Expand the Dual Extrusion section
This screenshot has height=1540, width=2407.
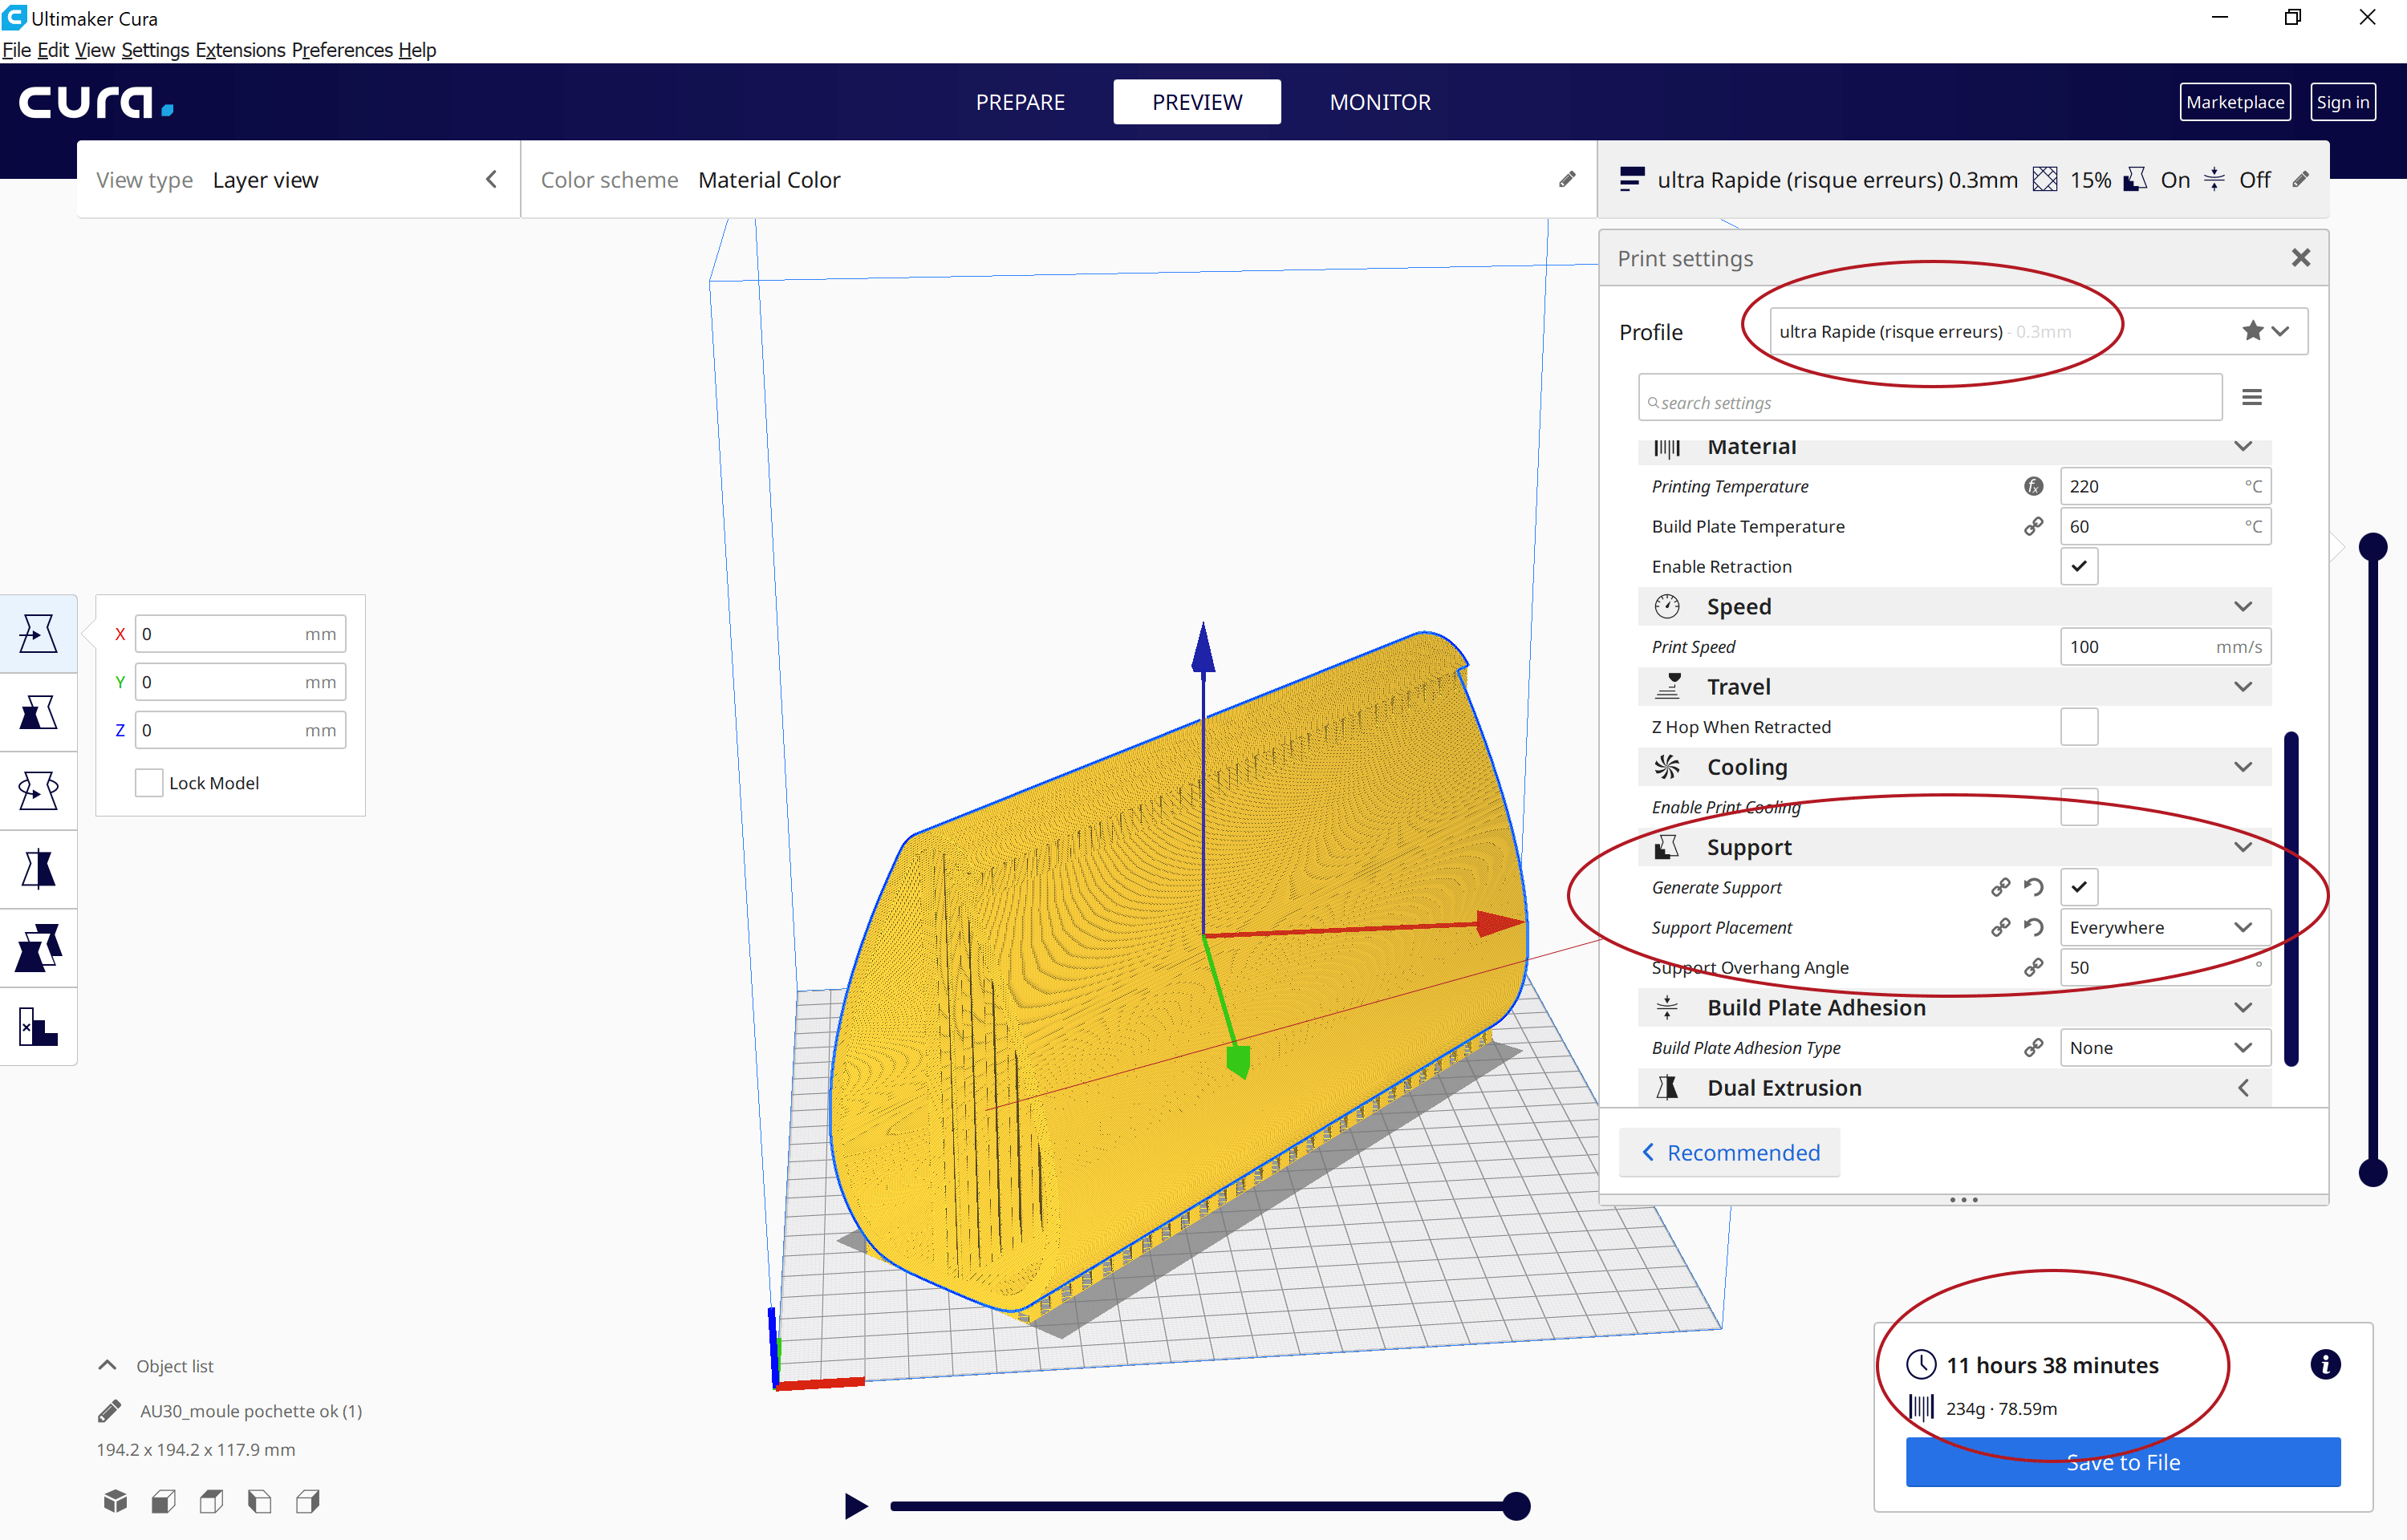(1954, 1087)
